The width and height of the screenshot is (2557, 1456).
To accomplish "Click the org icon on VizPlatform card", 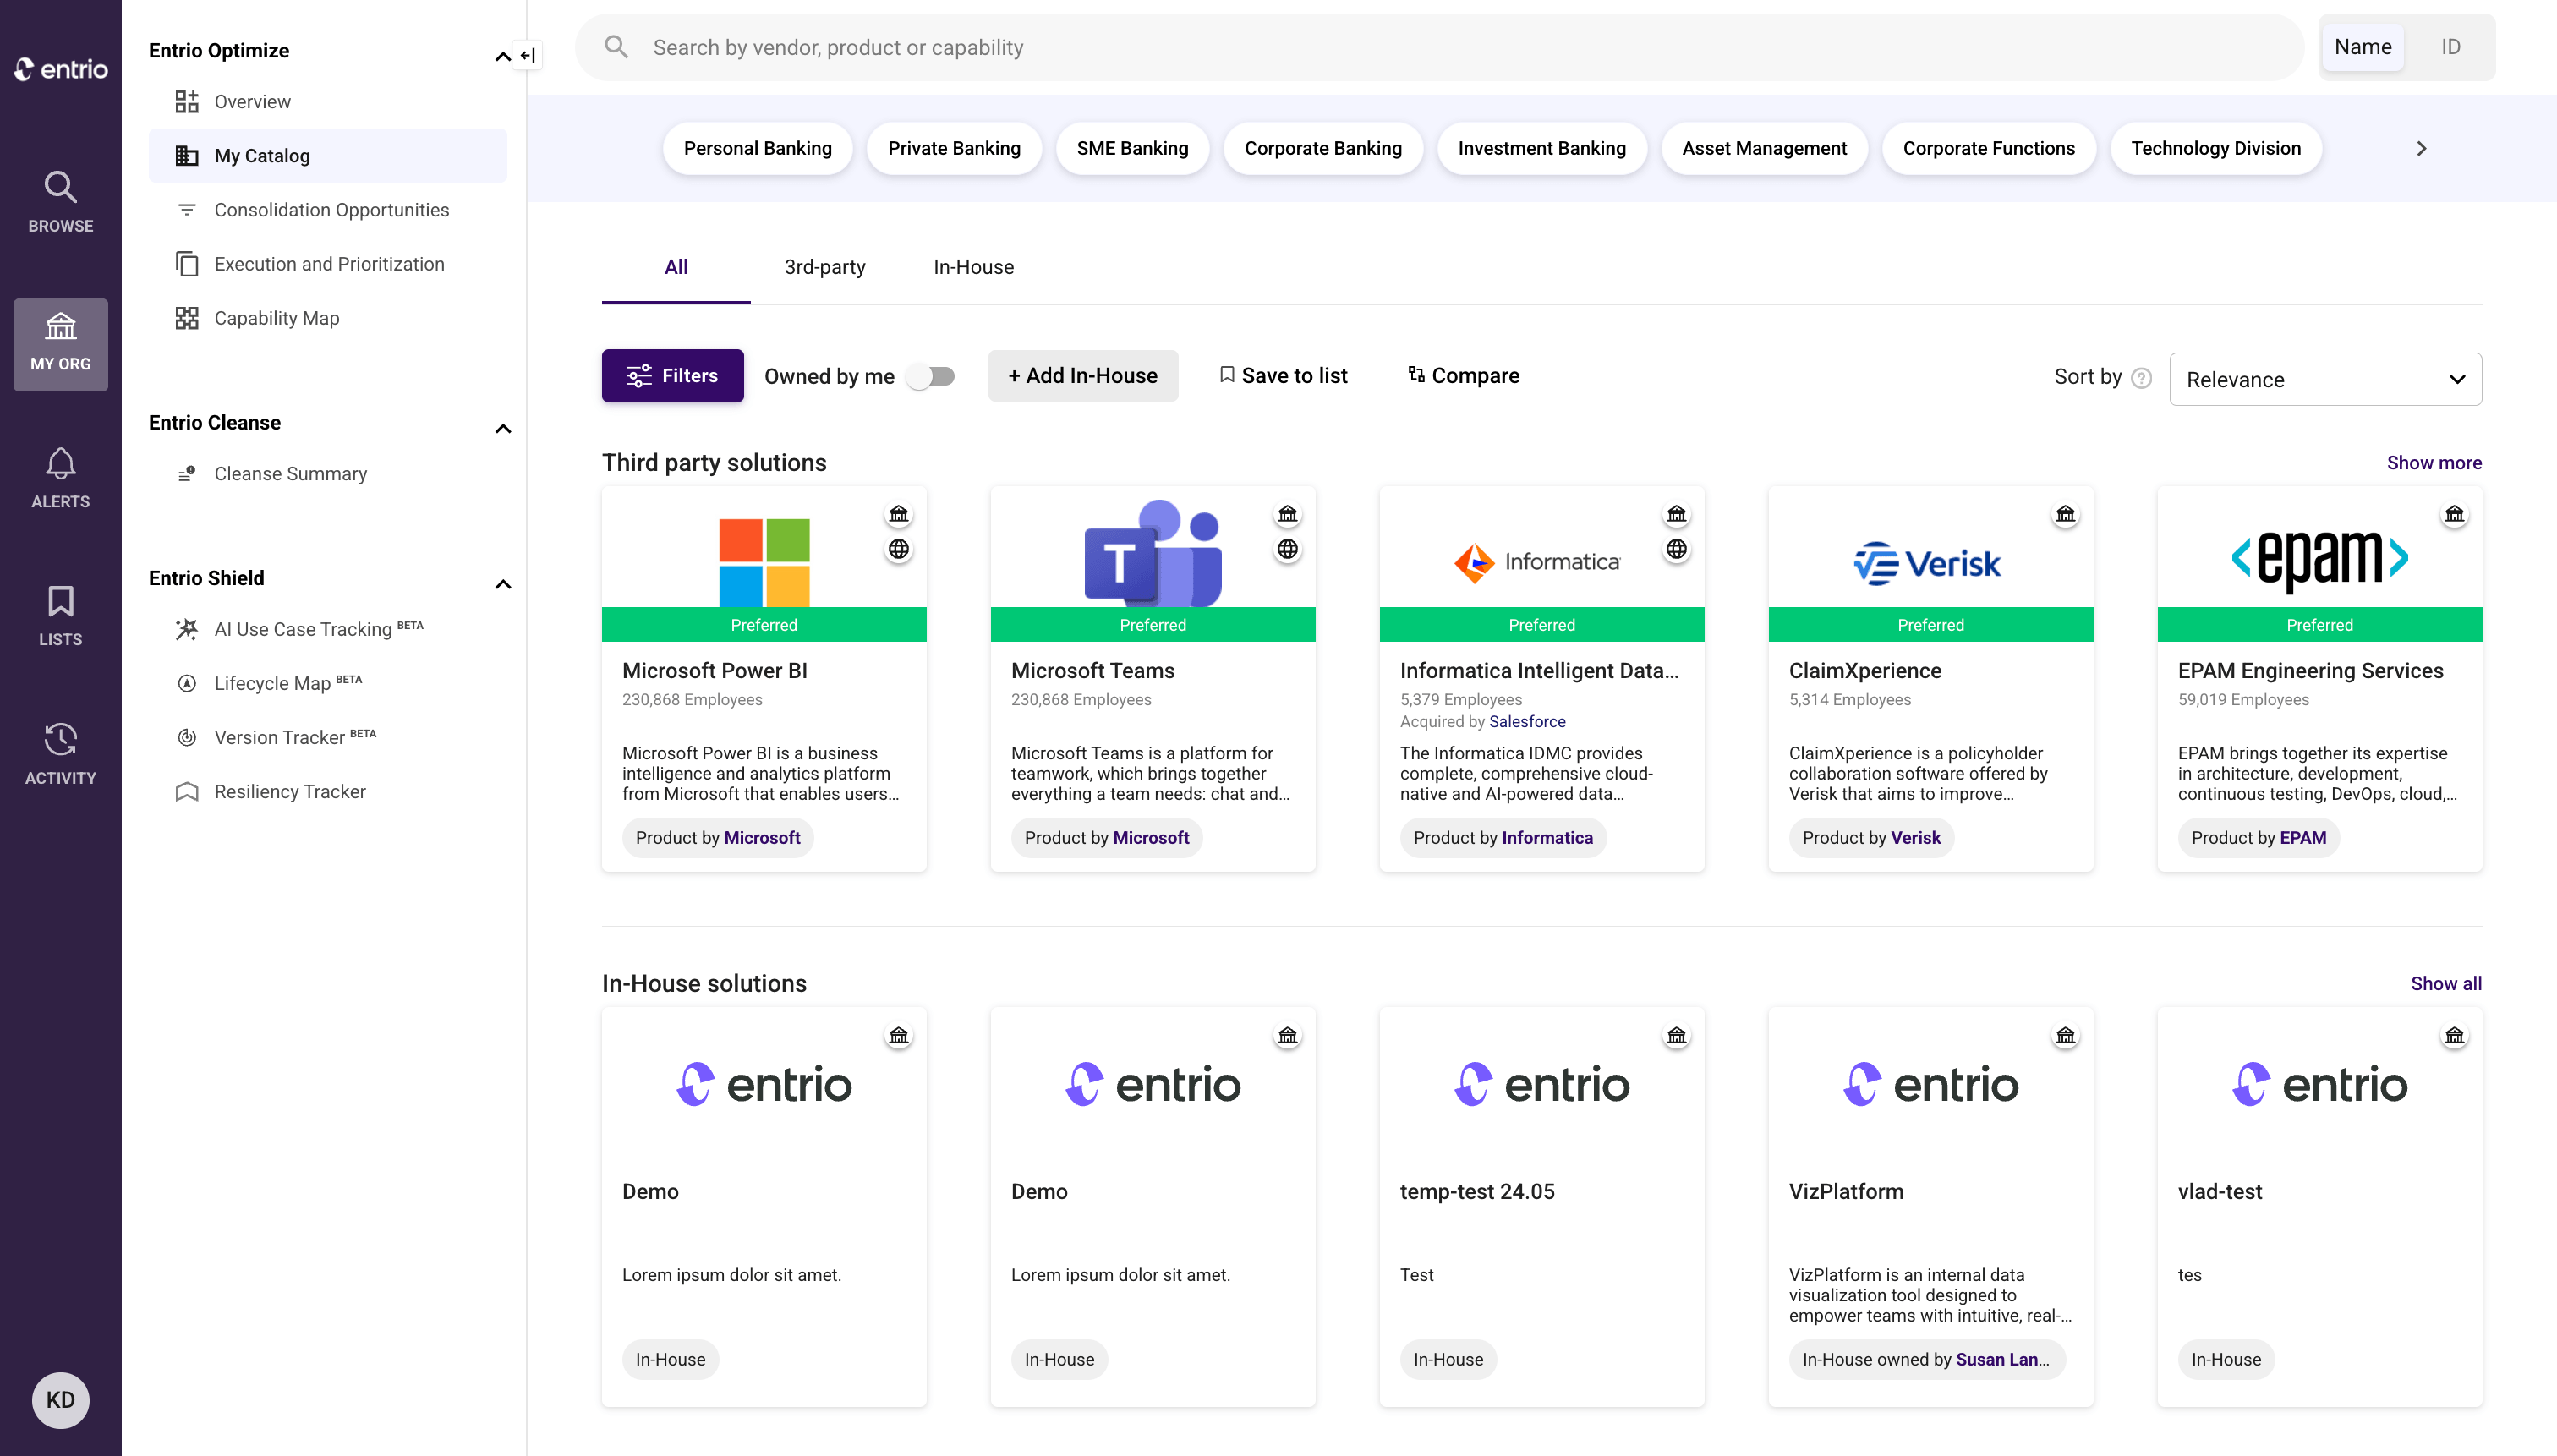I will coord(2065,1035).
